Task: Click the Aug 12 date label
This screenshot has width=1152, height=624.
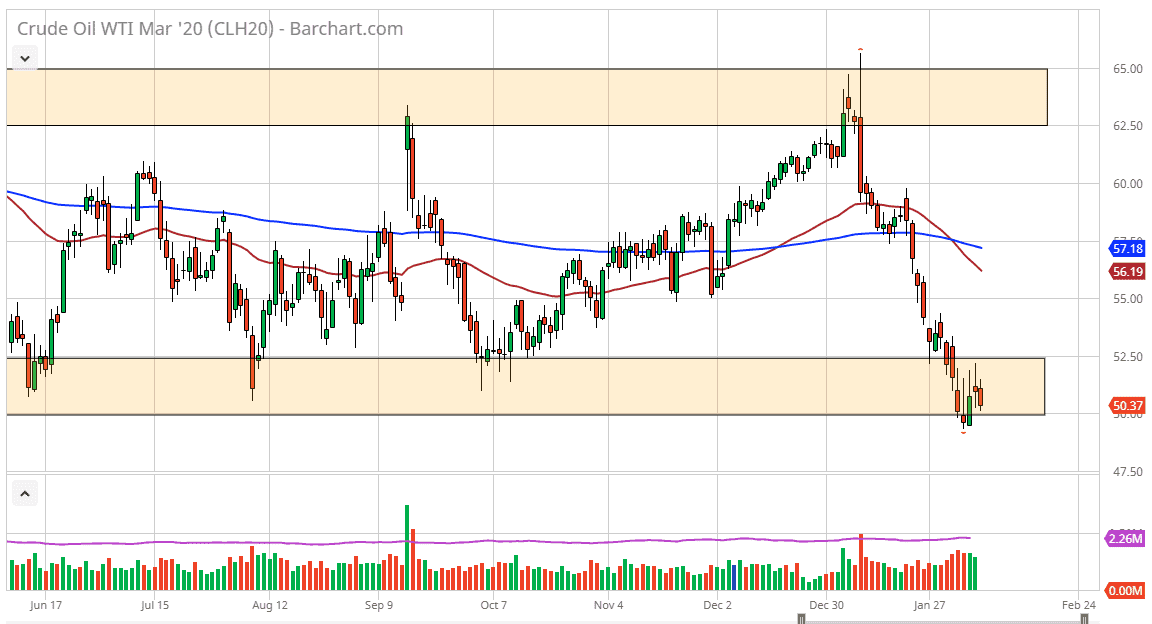Action: [270, 606]
